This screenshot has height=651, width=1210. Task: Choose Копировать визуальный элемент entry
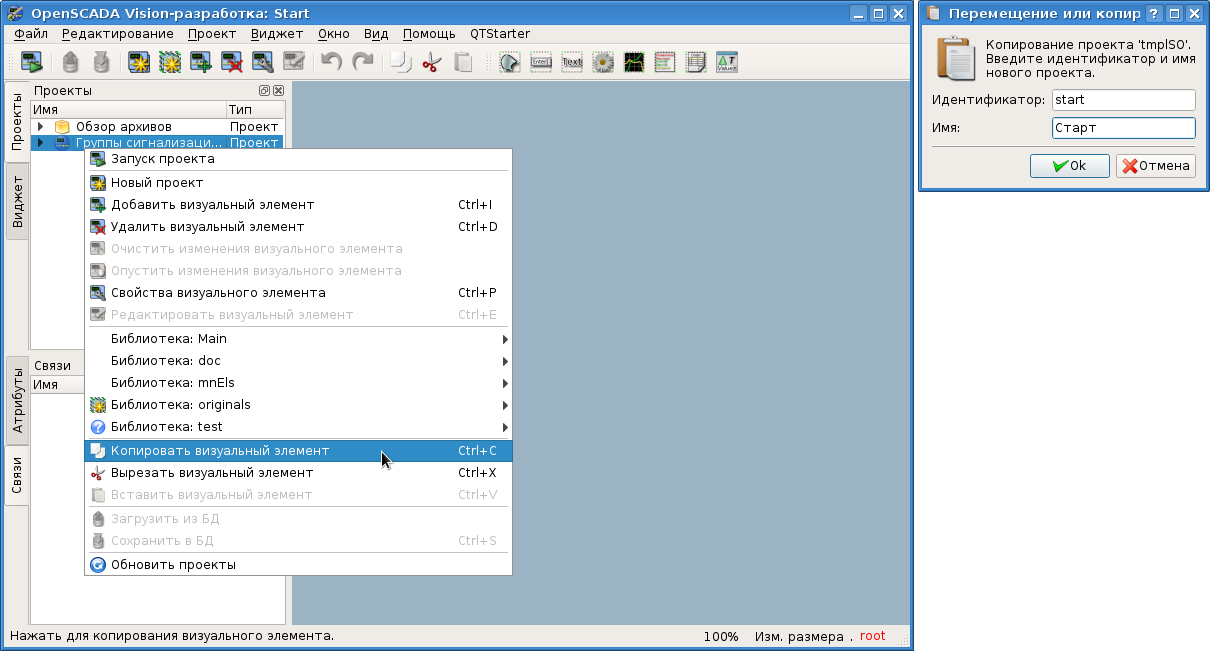(x=298, y=451)
